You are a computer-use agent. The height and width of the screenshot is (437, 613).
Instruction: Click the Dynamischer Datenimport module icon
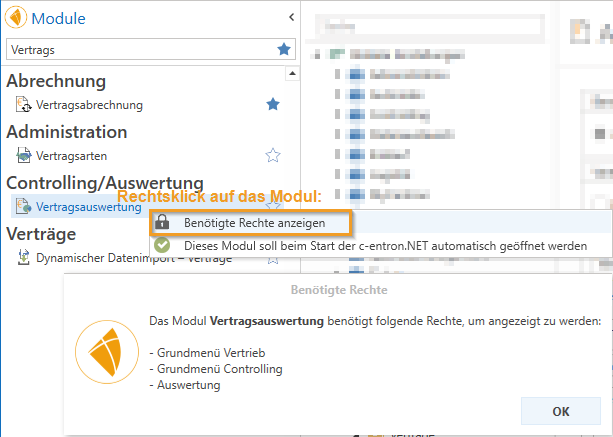click(24, 258)
